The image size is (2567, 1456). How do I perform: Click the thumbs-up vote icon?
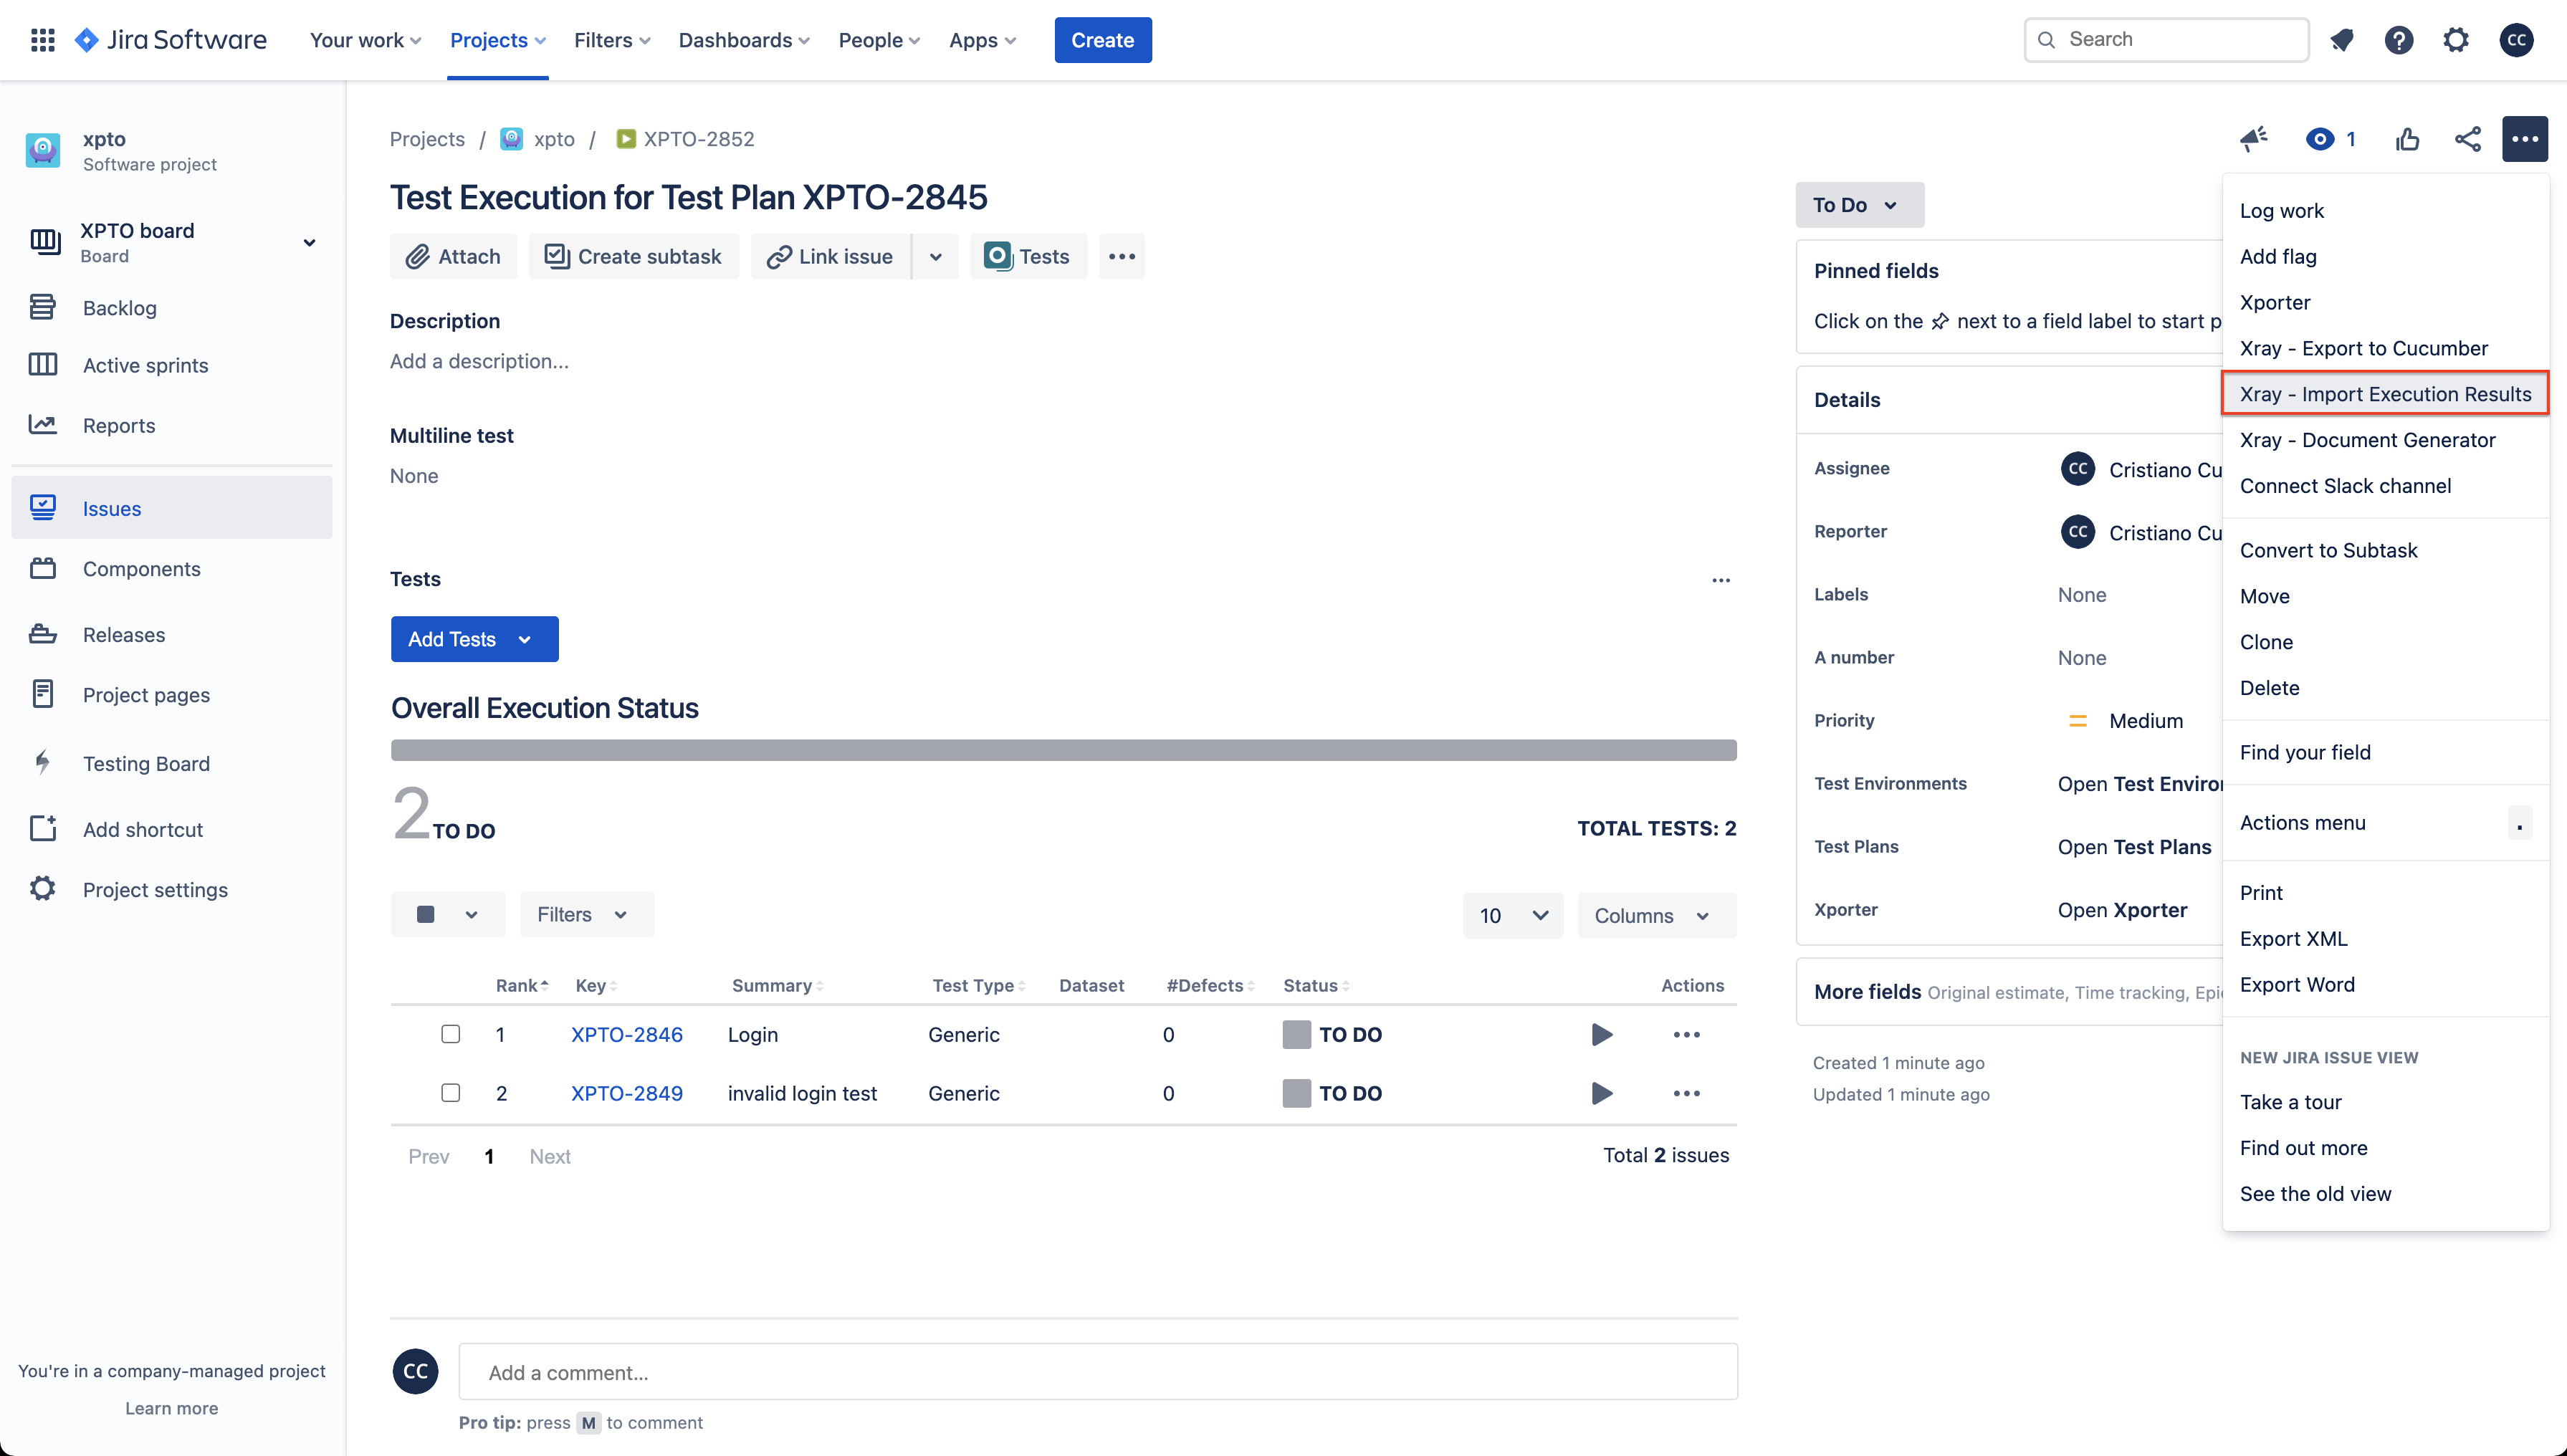[2408, 139]
